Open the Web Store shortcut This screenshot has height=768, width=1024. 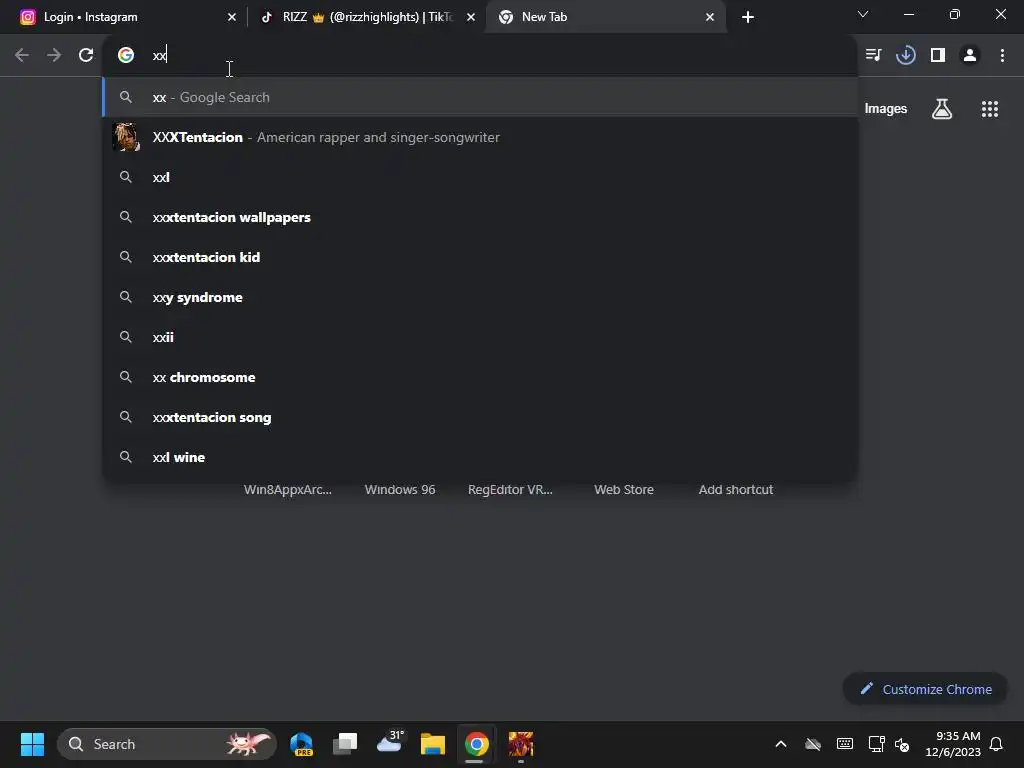point(624,490)
